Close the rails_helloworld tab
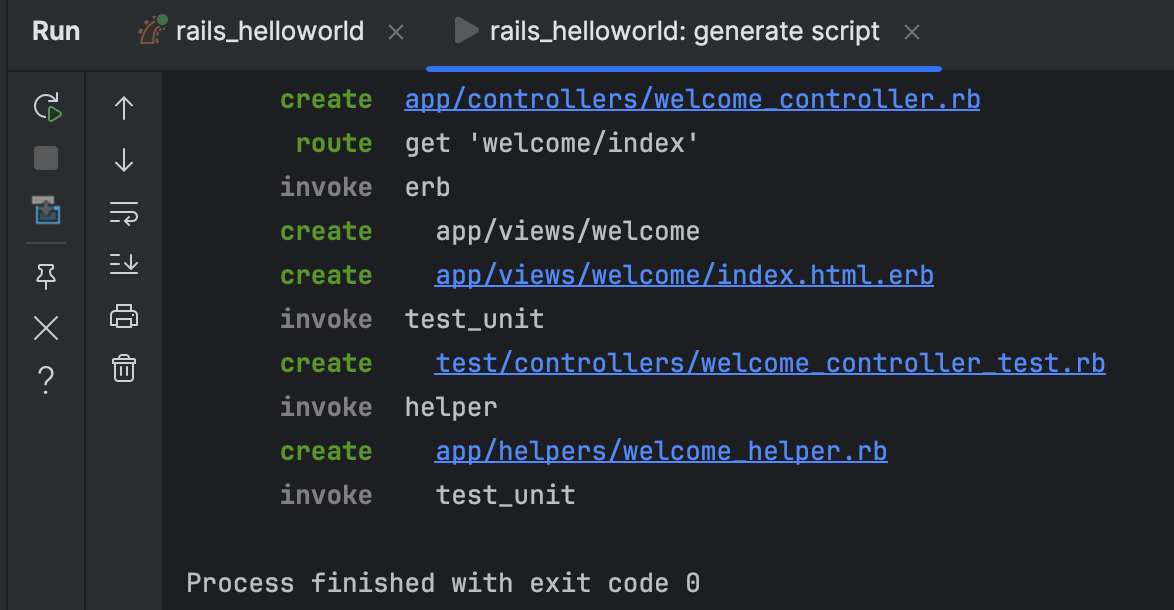The height and width of the screenshot is (610, 1174). point(396,31)
